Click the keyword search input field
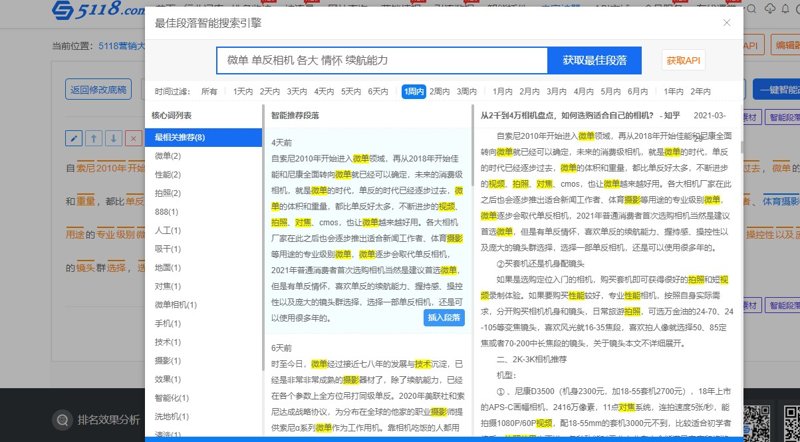This screenshot has width=800, height=442. [x=382, y=60]
